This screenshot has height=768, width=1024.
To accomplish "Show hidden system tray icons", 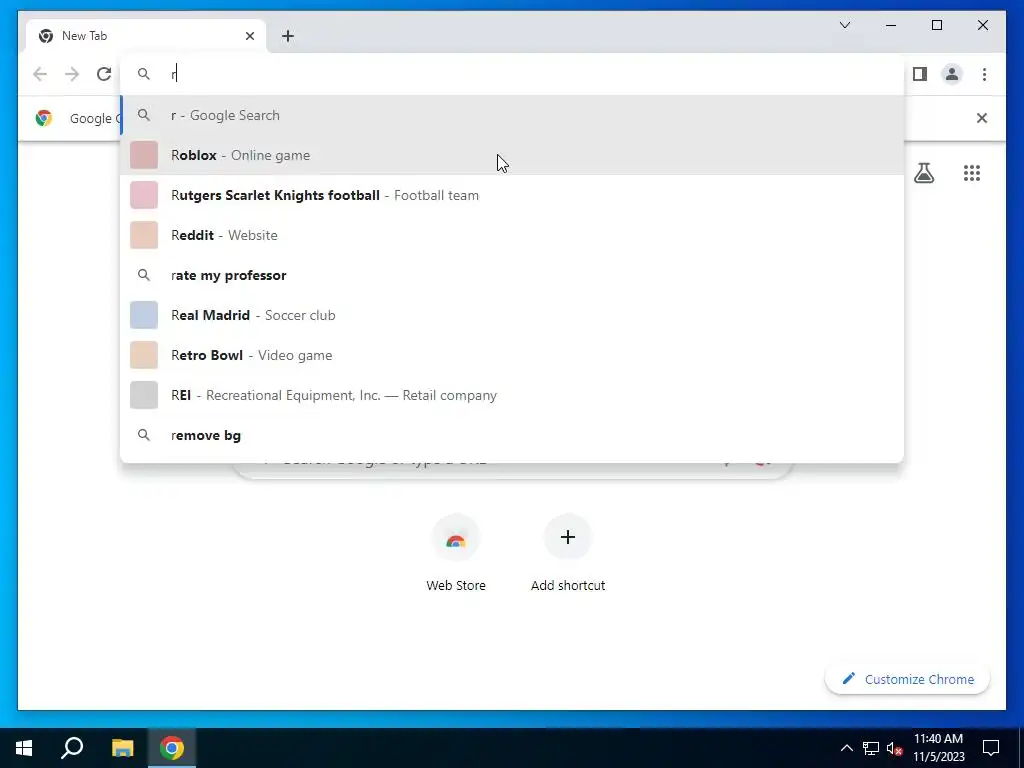I will pyautogui.click(x=846, y=748).
